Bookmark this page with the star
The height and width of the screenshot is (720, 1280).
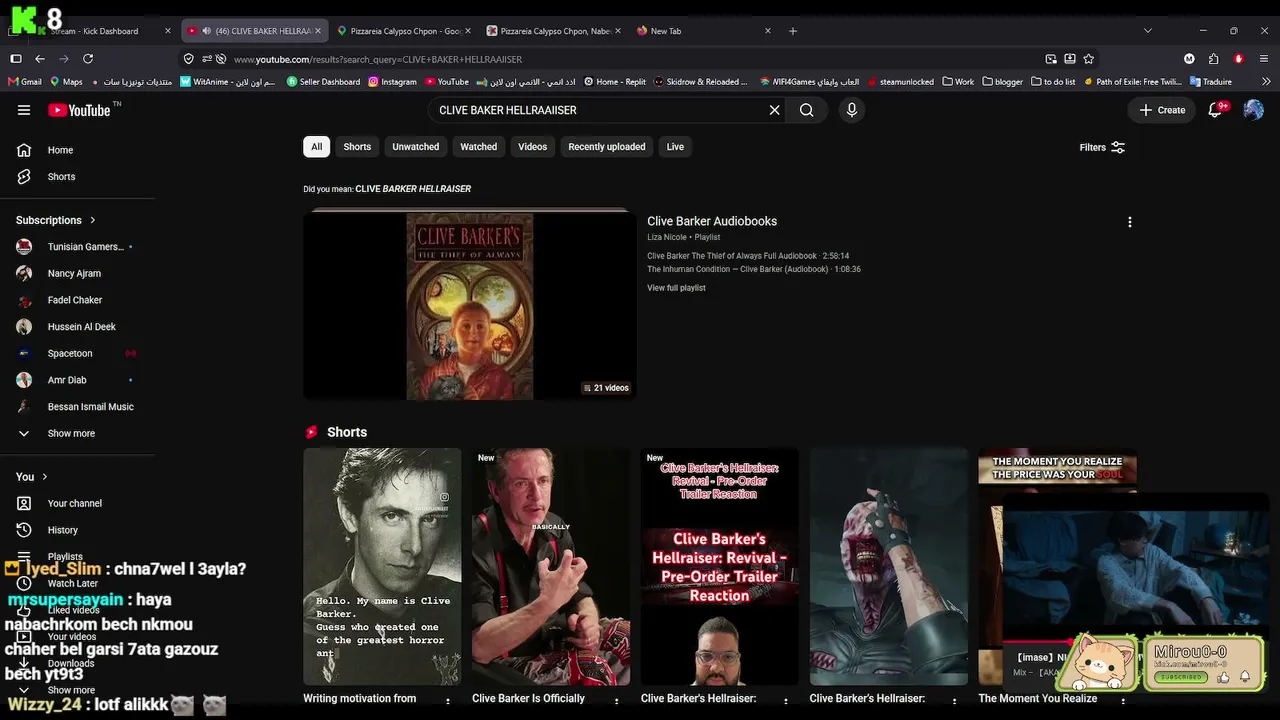[x=1089, y=59]
